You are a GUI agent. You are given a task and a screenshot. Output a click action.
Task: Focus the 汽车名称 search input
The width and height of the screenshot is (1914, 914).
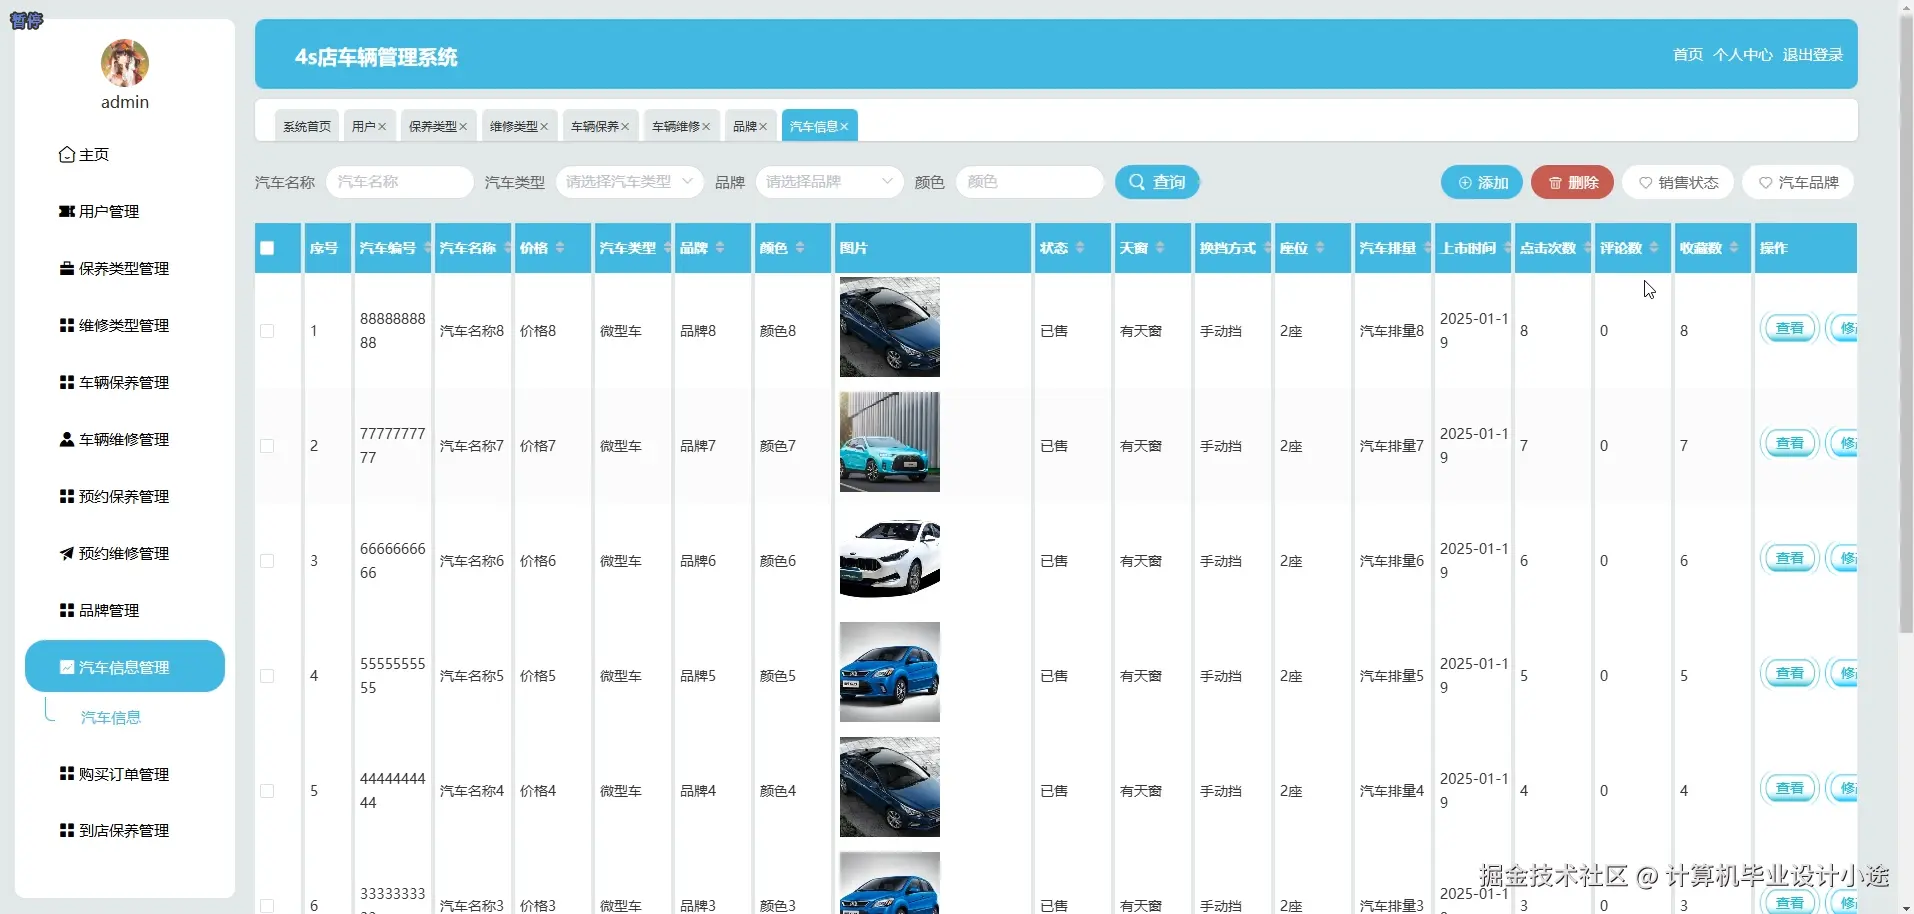pyautogui.click(x=400, y=182)
